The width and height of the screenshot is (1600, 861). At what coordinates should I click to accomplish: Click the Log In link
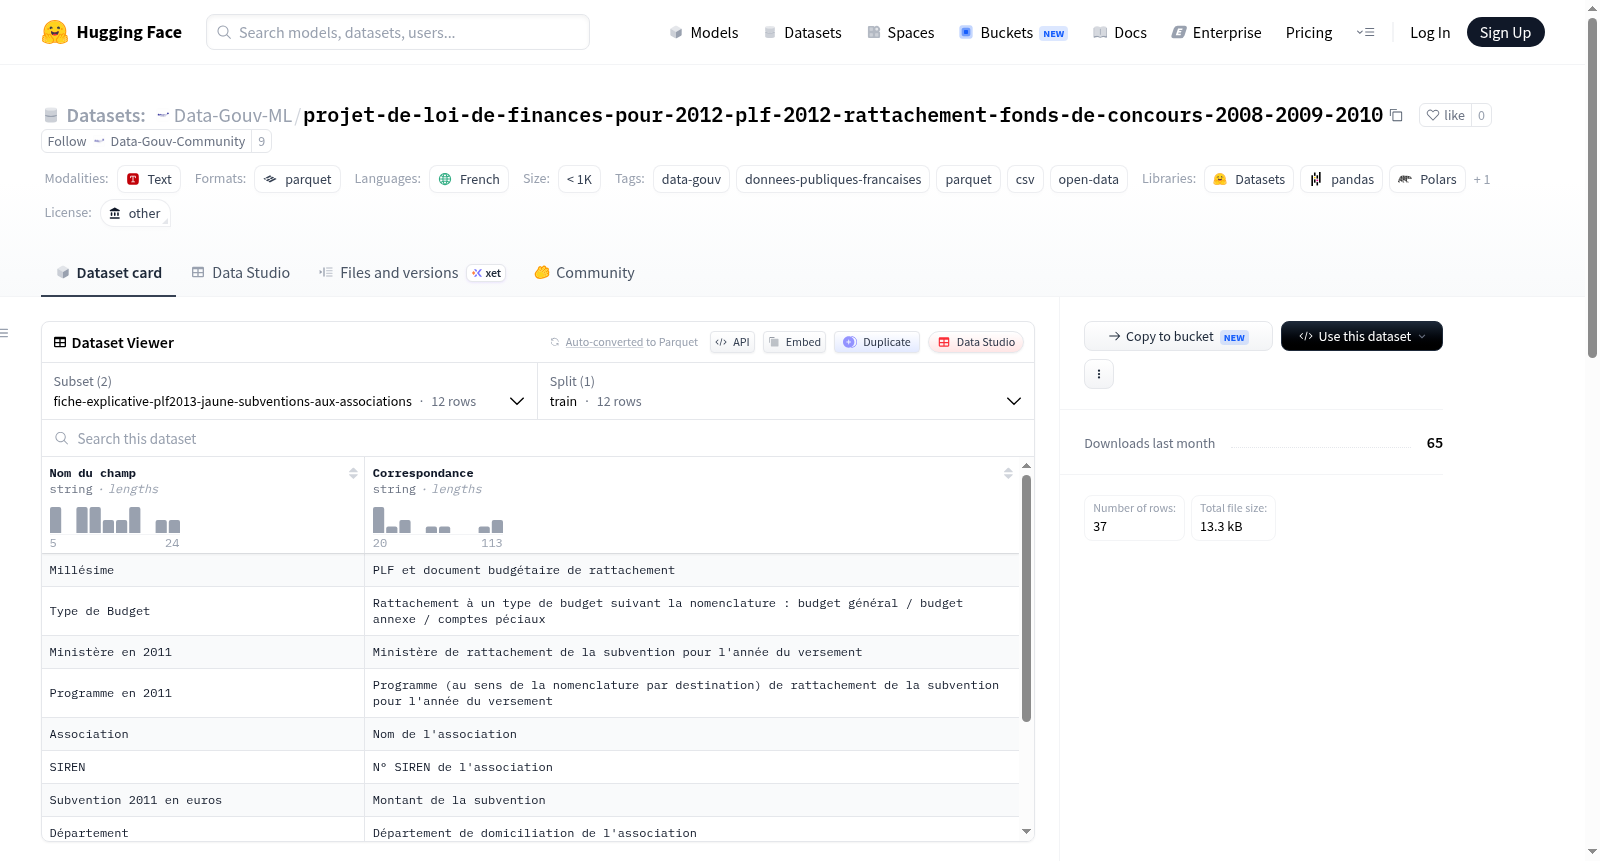click(x=1430, y=32)
